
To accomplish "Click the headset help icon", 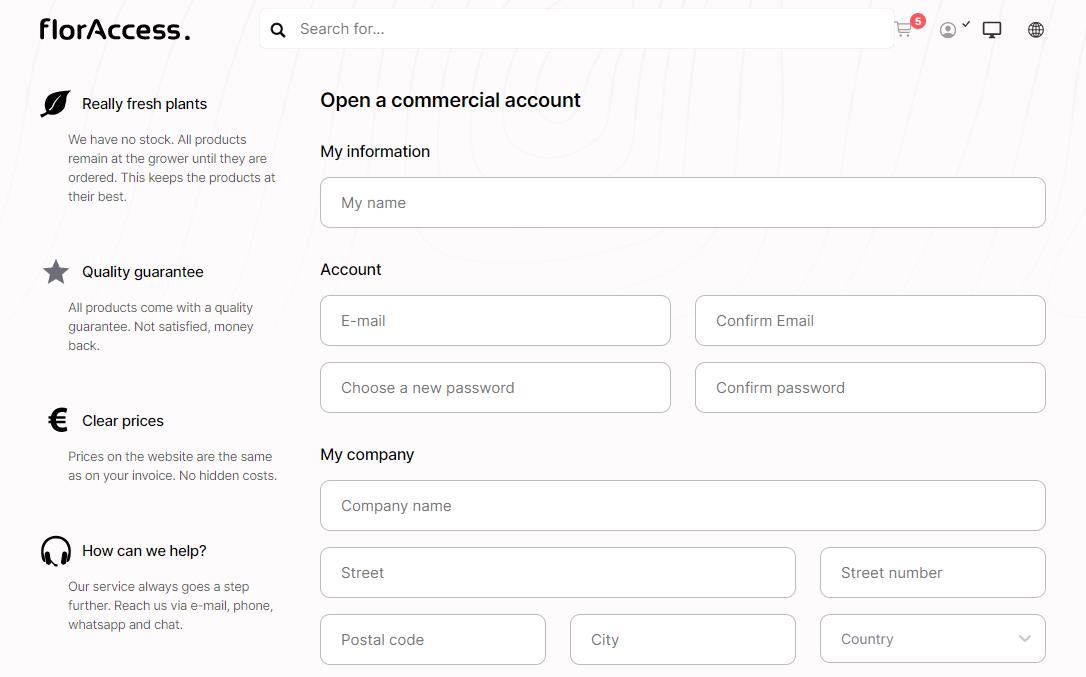I will 56,551.
